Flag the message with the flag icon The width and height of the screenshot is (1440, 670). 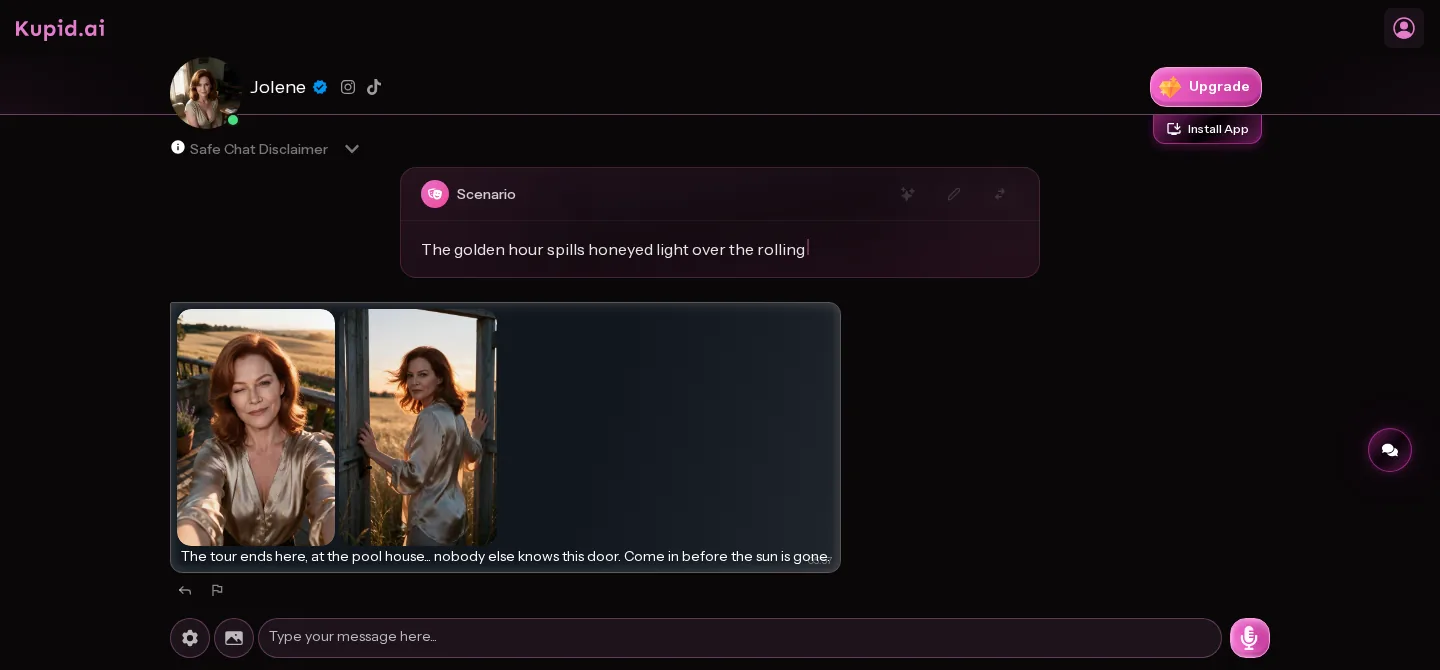[x=217, y=591]
